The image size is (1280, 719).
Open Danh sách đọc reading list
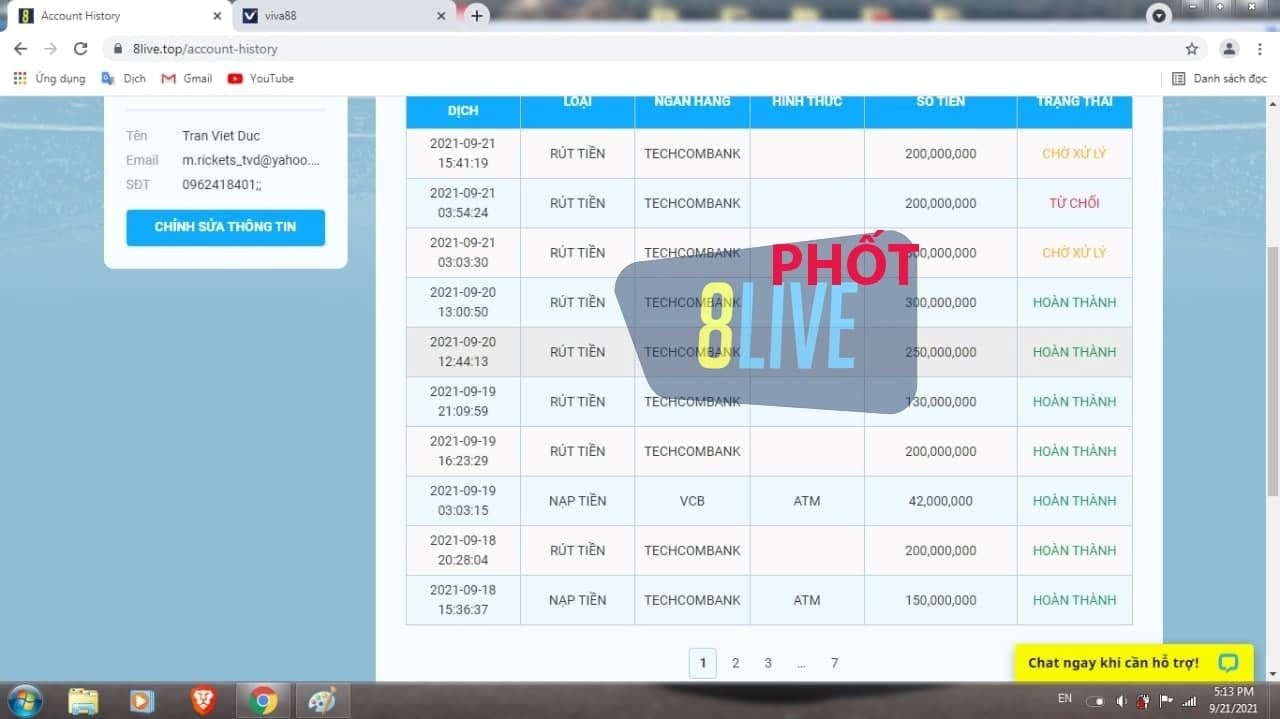tap(1219, 78)
